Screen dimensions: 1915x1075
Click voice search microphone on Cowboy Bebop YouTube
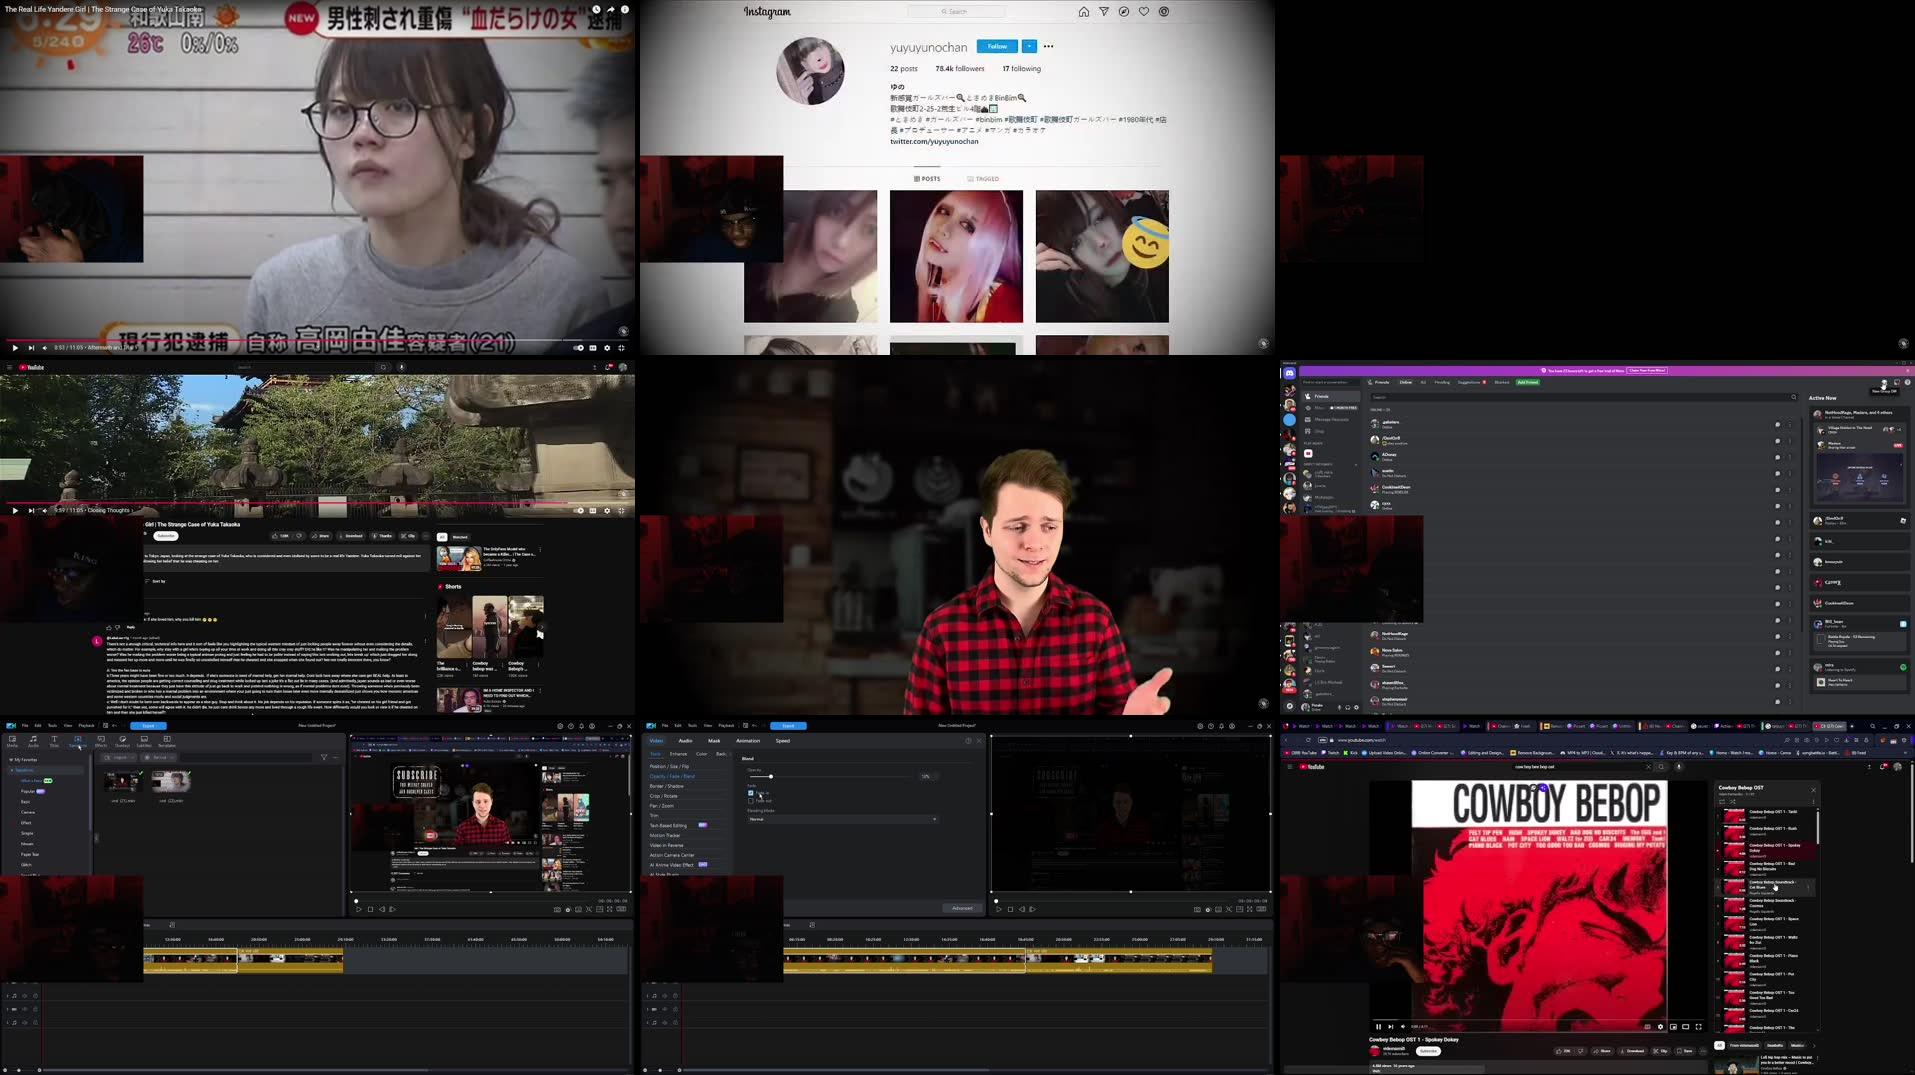tap(1678, 767)
